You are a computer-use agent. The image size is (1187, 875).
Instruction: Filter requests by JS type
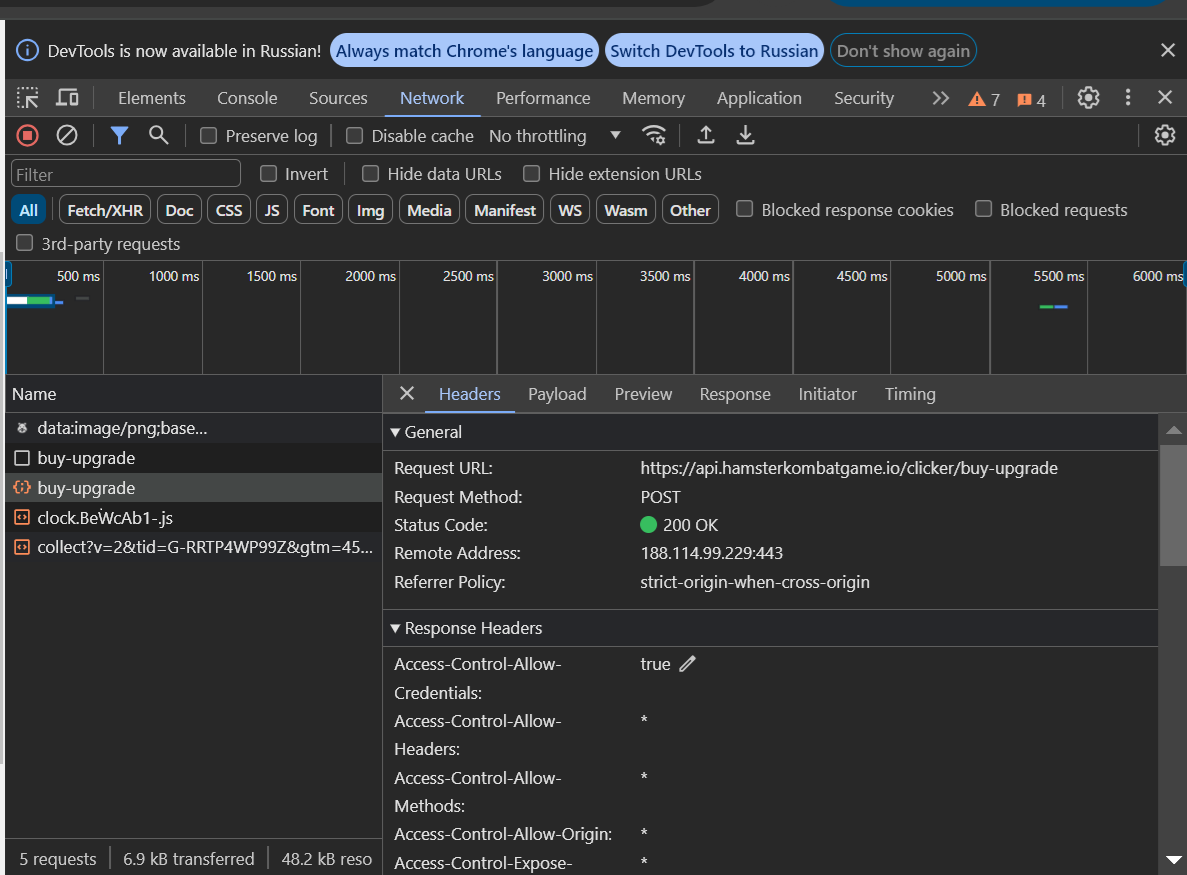(x=272, y=210)
